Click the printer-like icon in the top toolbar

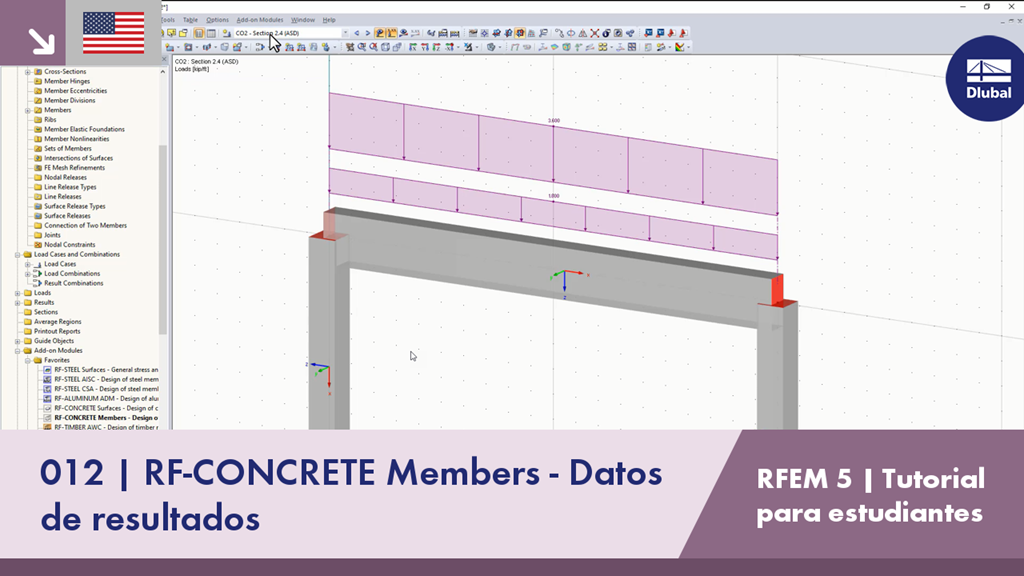point(443,33)
